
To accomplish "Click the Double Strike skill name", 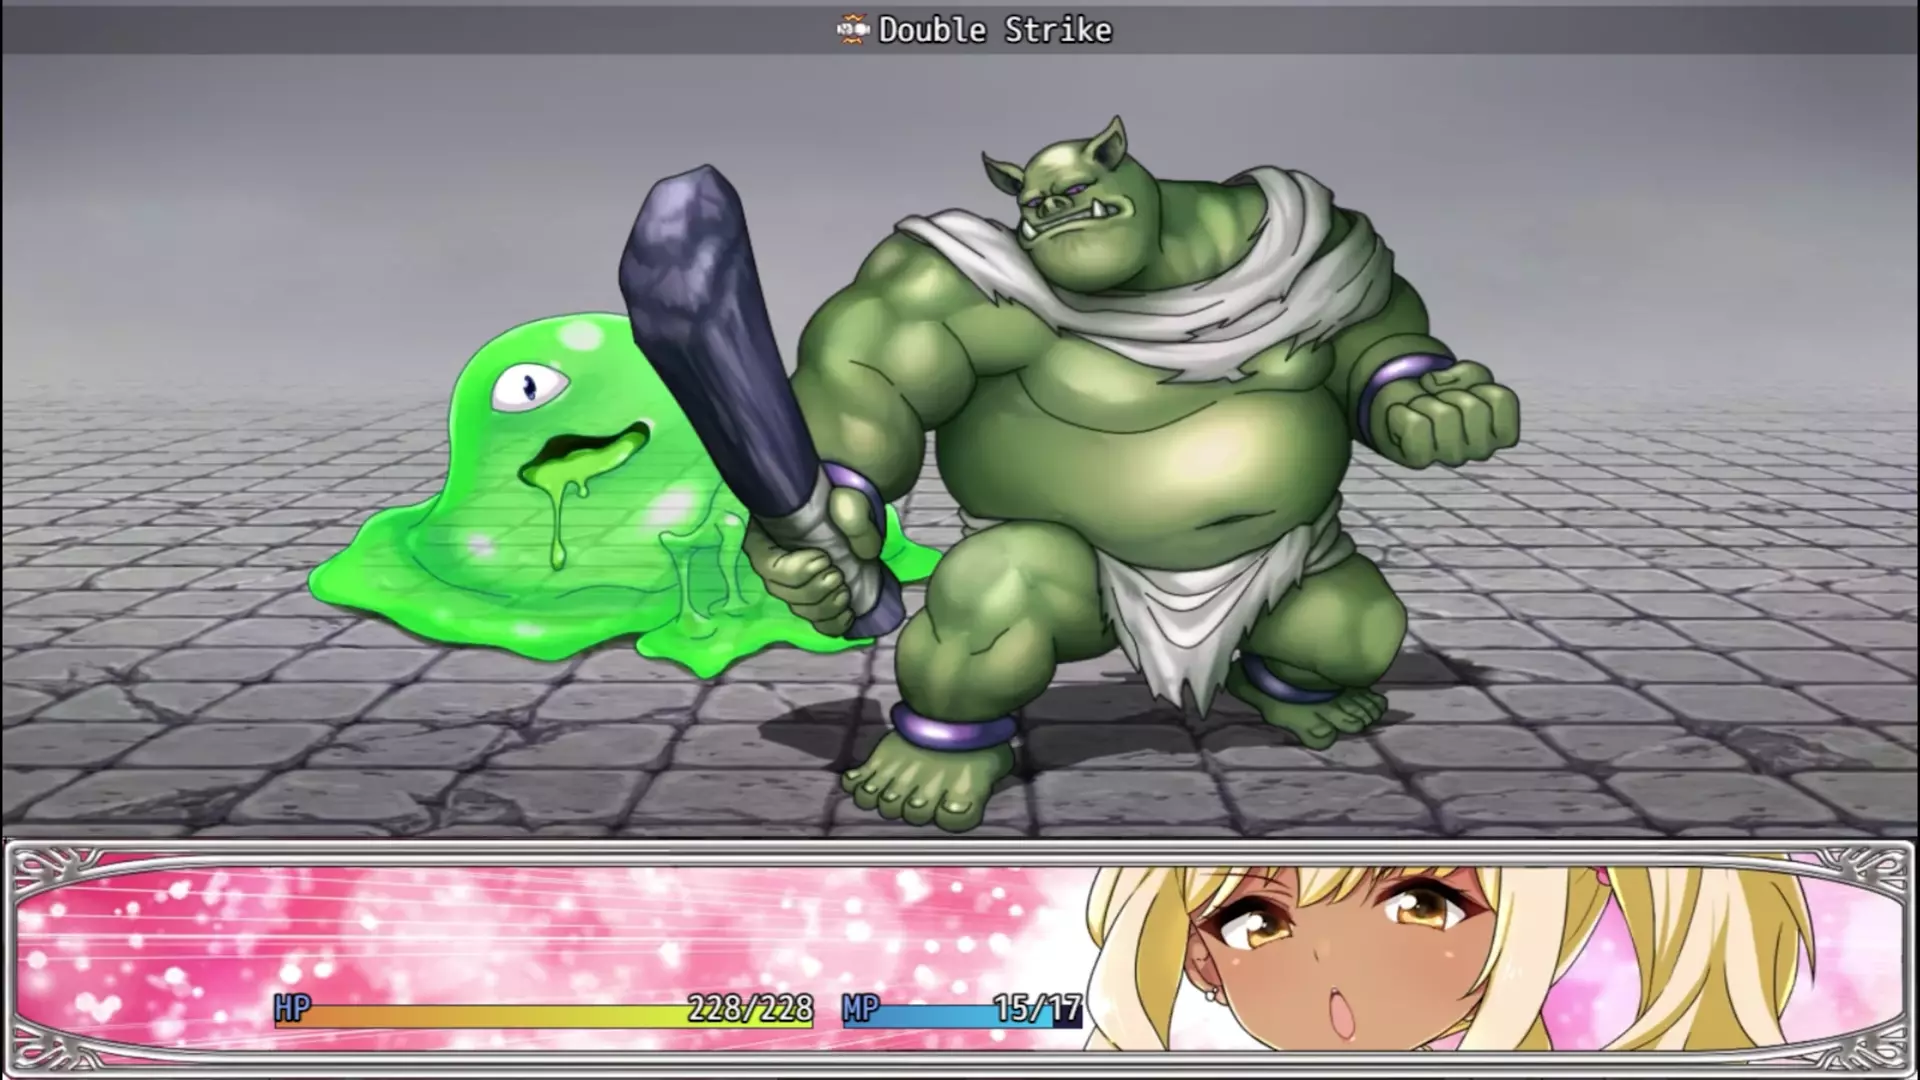I will tap(995, 30).
